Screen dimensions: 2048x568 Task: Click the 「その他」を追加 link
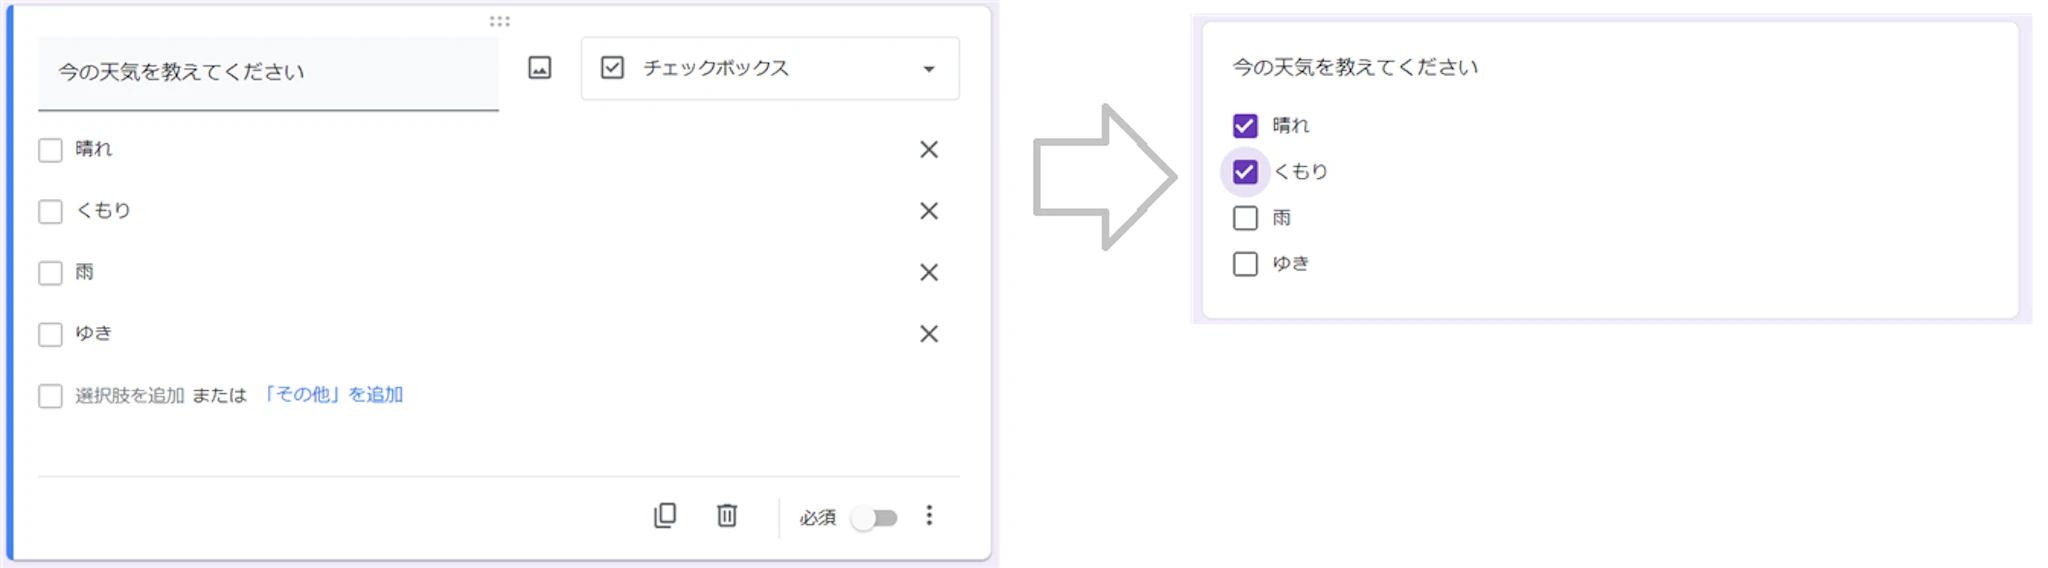(x=333, y=395)
